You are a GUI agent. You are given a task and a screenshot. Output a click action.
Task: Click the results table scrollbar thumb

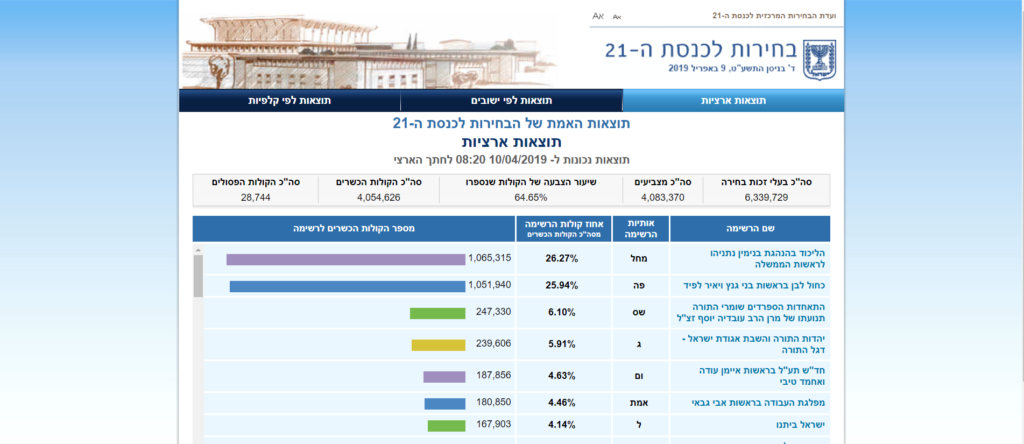click(x=198, y=276)
